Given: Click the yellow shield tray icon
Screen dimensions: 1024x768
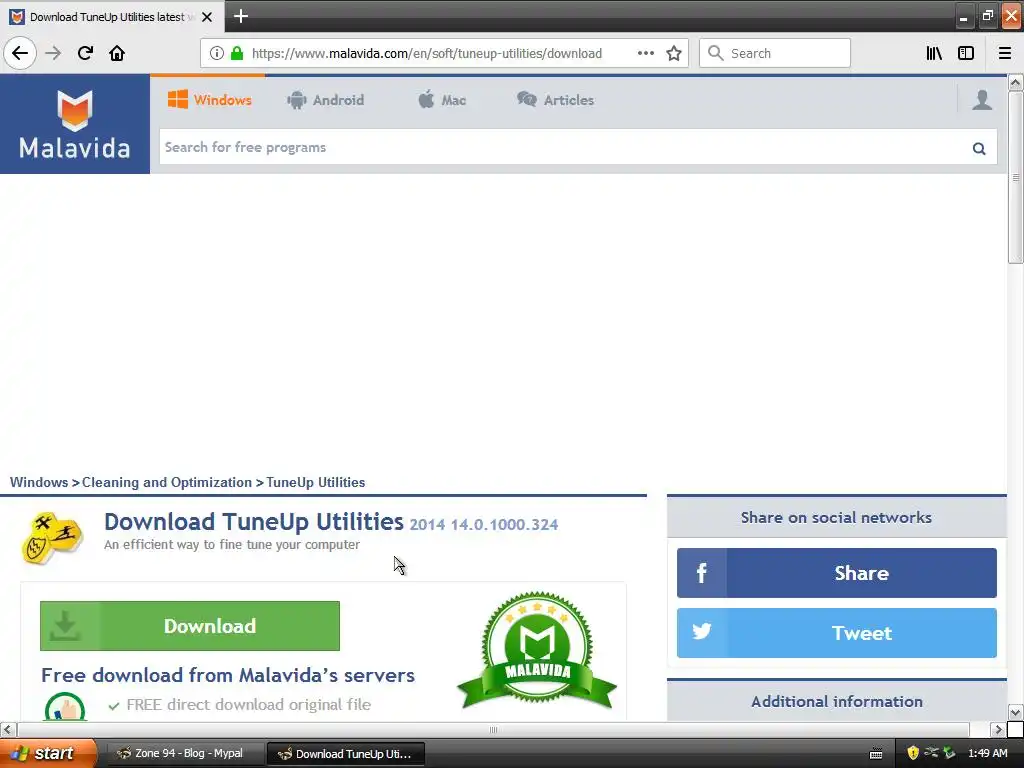Looking at the screenshot, I should pos(913,753).
